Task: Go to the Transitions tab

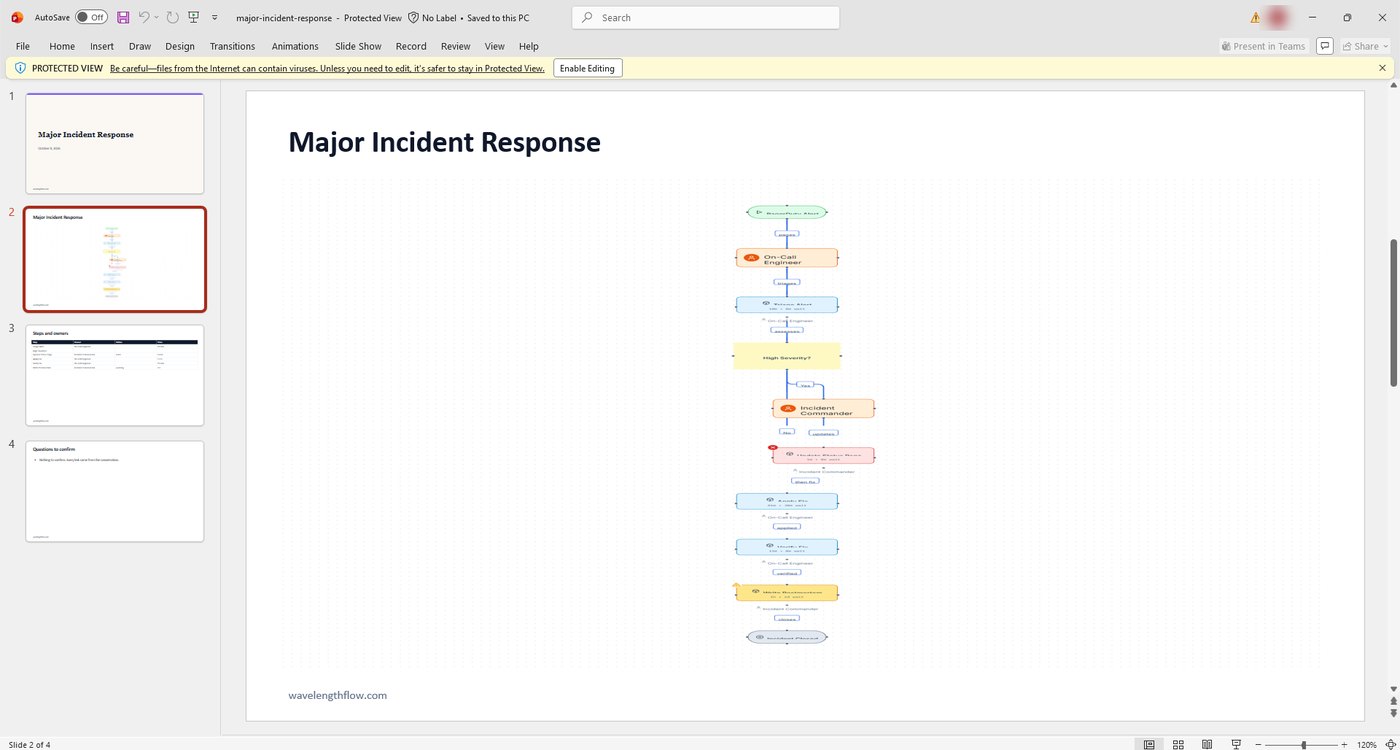Action: [x=232, y=46]
